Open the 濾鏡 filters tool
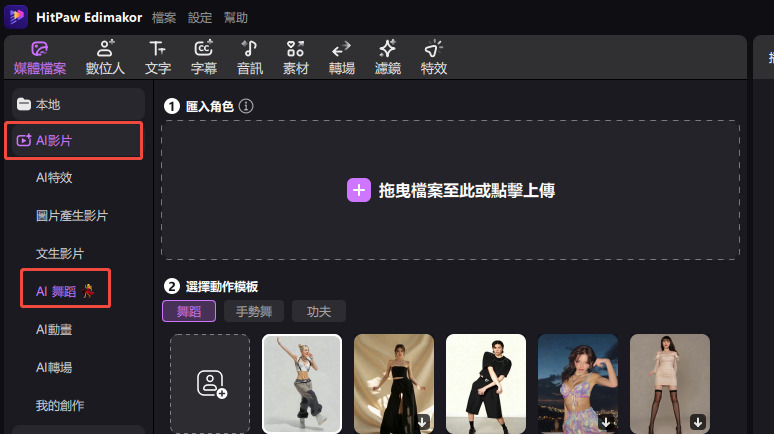 coord(387,58)
